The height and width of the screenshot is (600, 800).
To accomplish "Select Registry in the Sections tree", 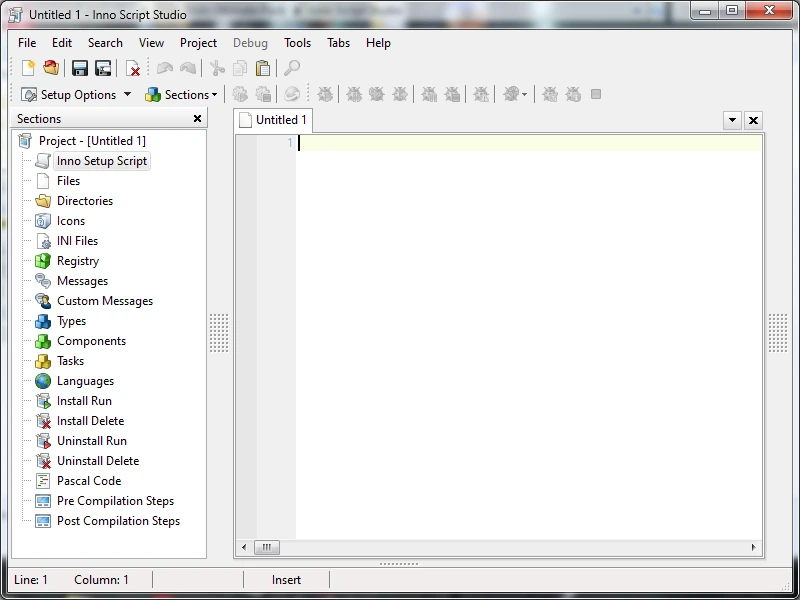I will pyautogui.click(x=78, y=261).
